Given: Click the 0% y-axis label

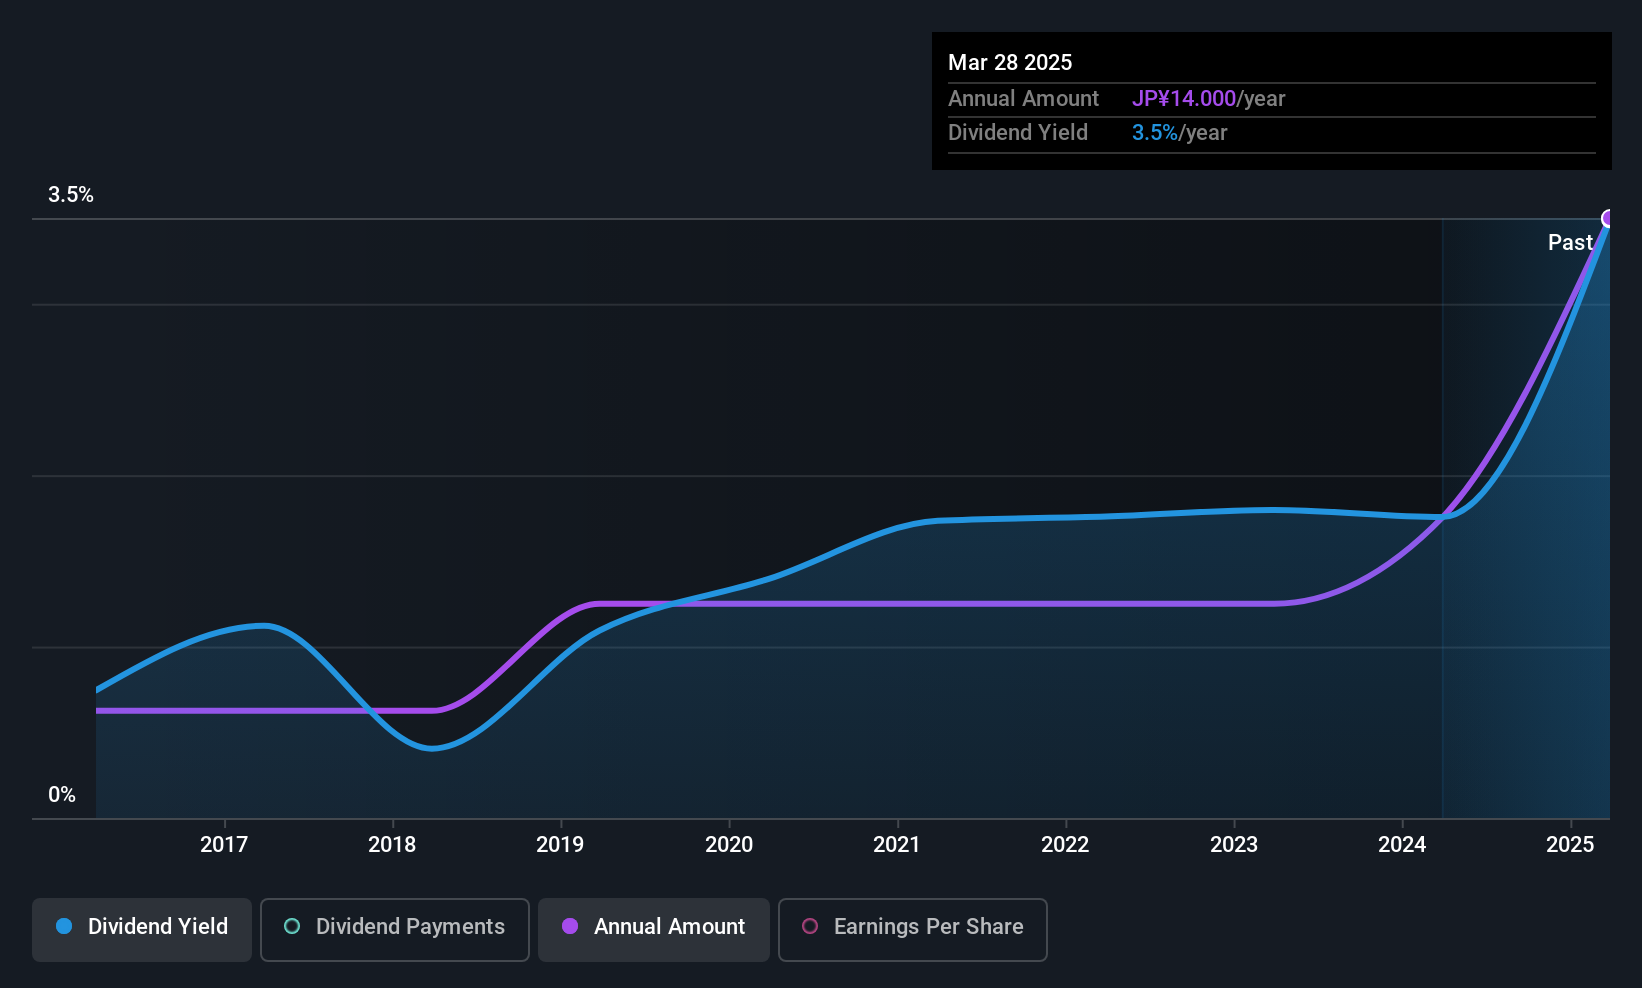Looking at the screenshot, I should [62, 795].
